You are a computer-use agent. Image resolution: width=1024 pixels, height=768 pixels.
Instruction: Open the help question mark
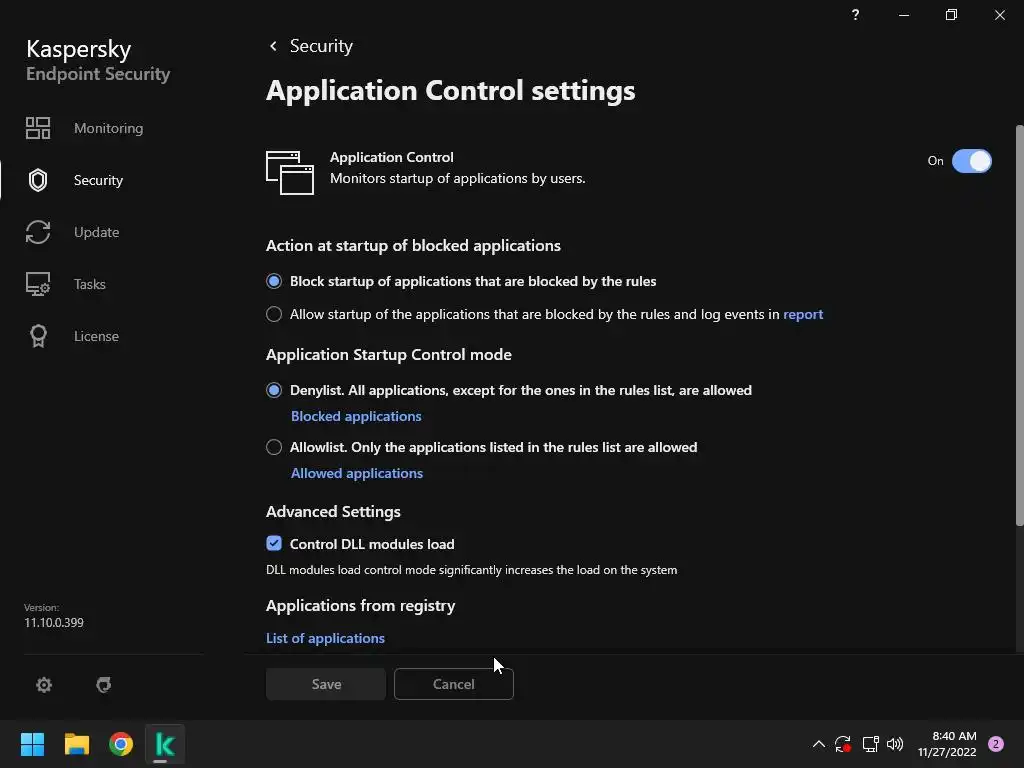coord(856,14)
